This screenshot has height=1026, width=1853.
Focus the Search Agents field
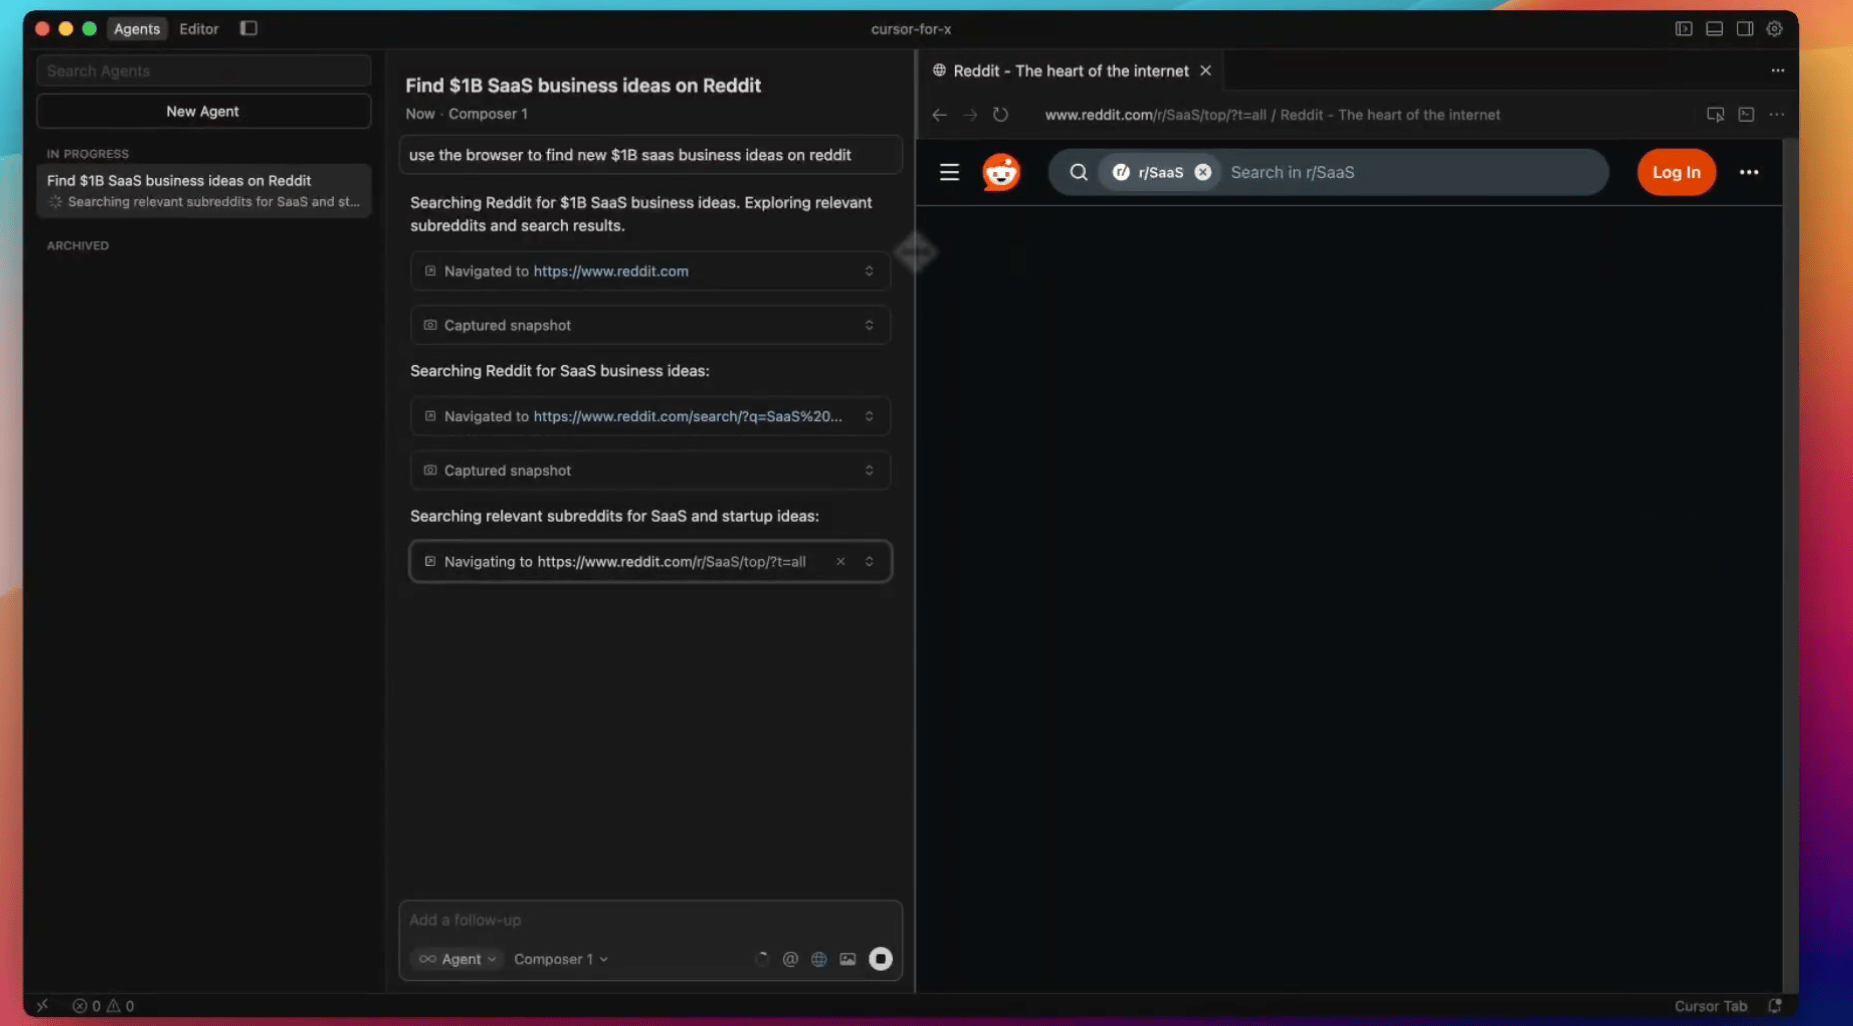pyautogui.click(x=203, y=71)
